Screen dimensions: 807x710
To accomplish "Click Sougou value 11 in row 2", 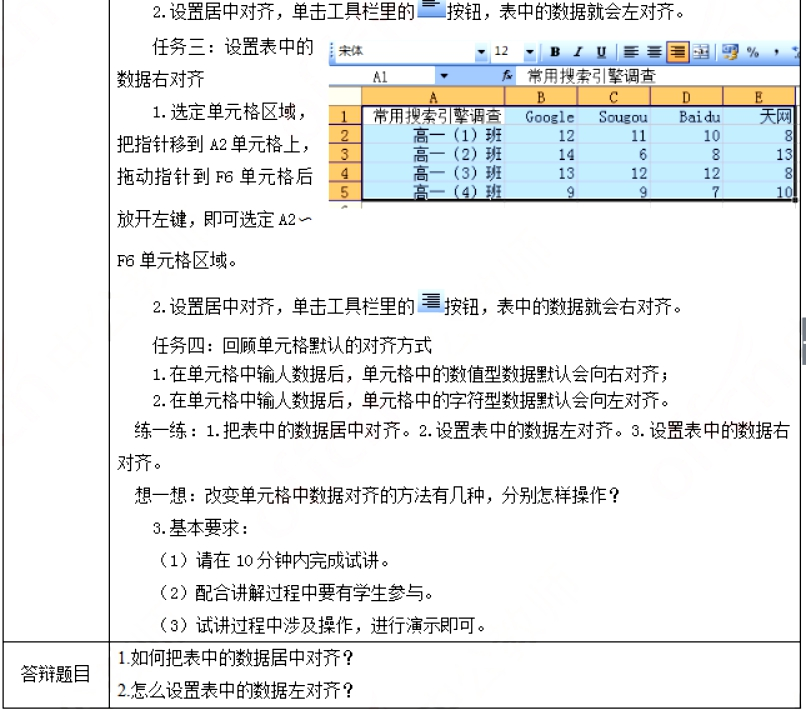I will click(x=613, y=135).
